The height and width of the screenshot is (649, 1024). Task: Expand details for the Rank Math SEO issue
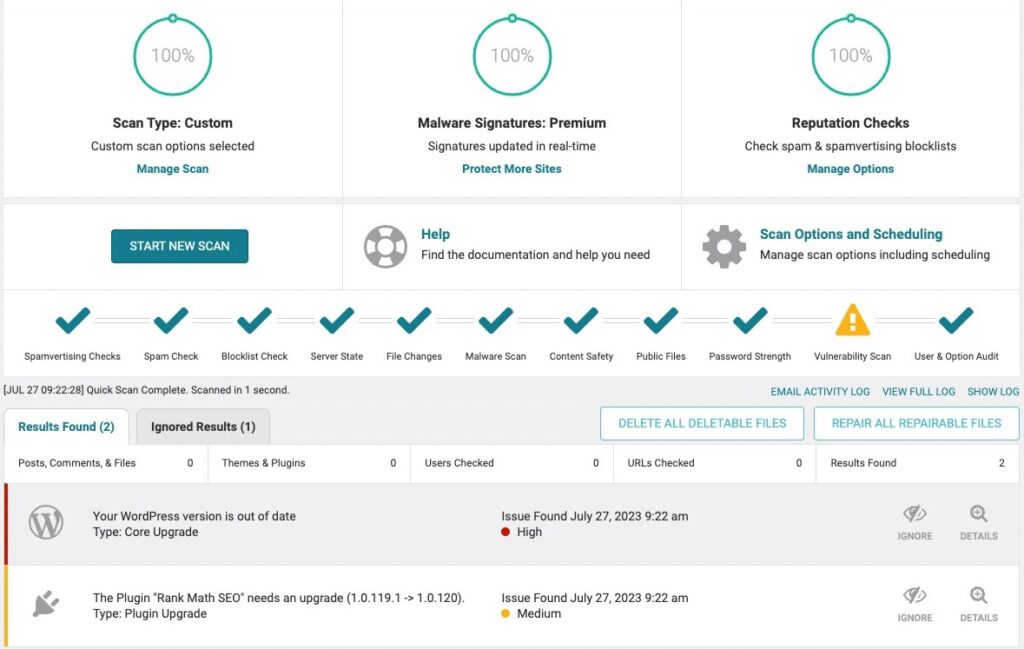click(x=978, y=604)
